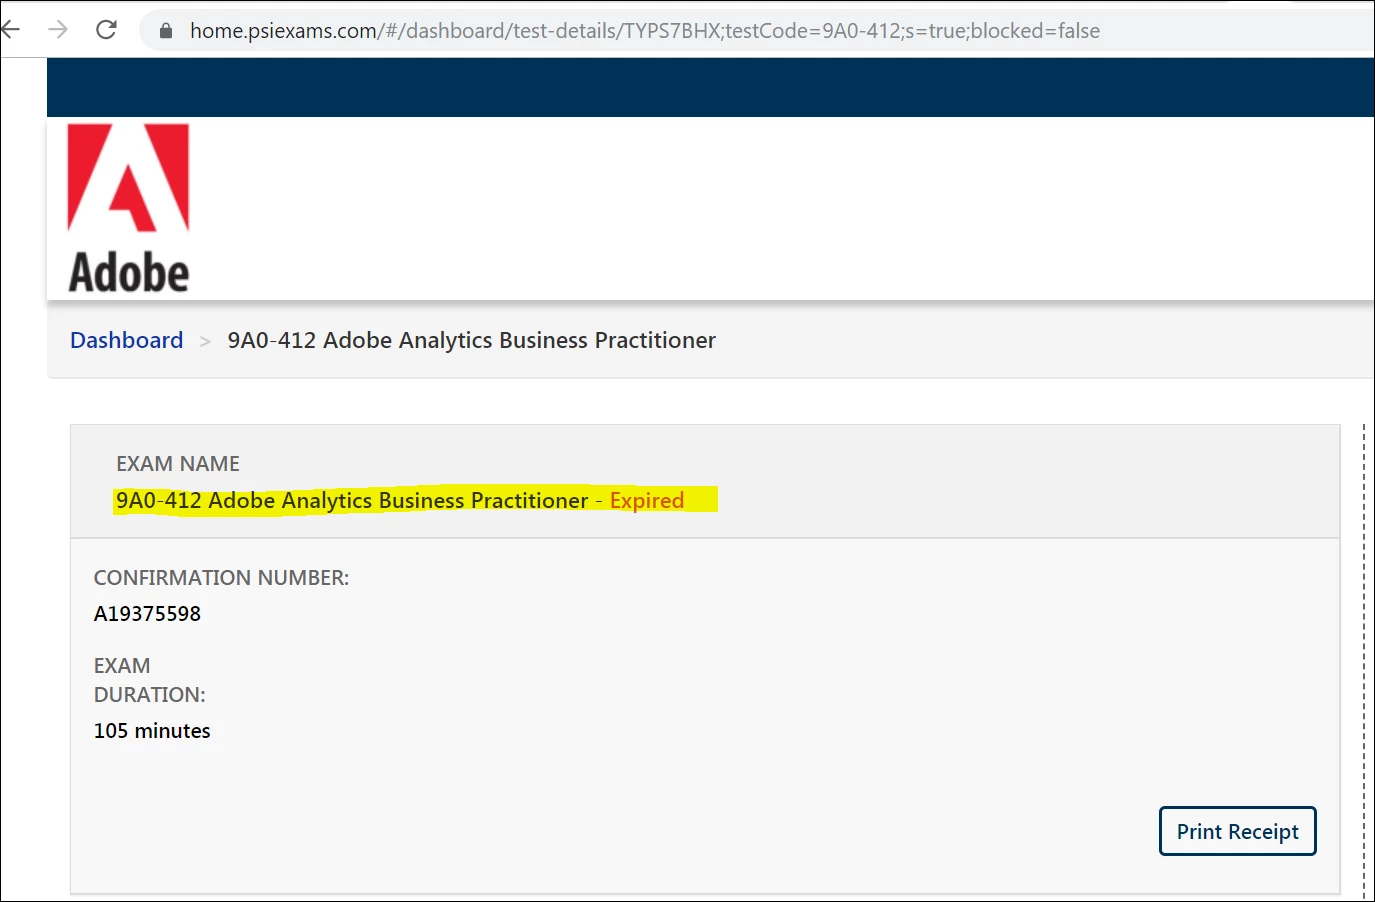
Task: Click the browser reload icon
Action: (106, 30)
